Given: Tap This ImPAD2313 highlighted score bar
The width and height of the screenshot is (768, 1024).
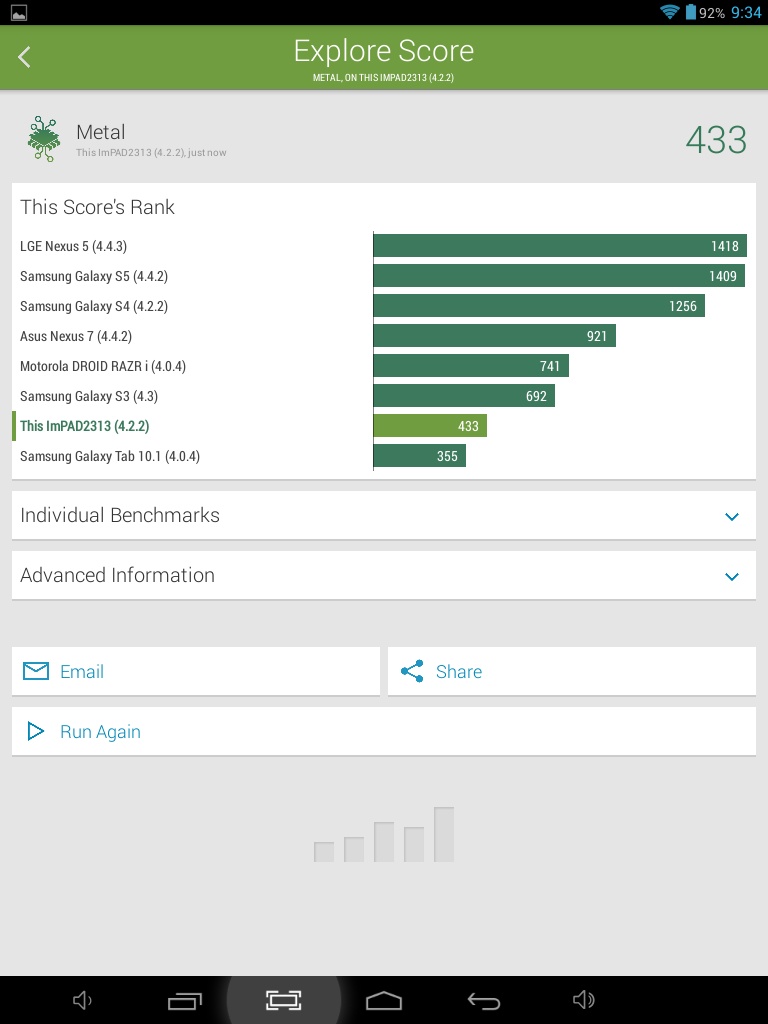Looking at the screenshot, I should [430, 426].
